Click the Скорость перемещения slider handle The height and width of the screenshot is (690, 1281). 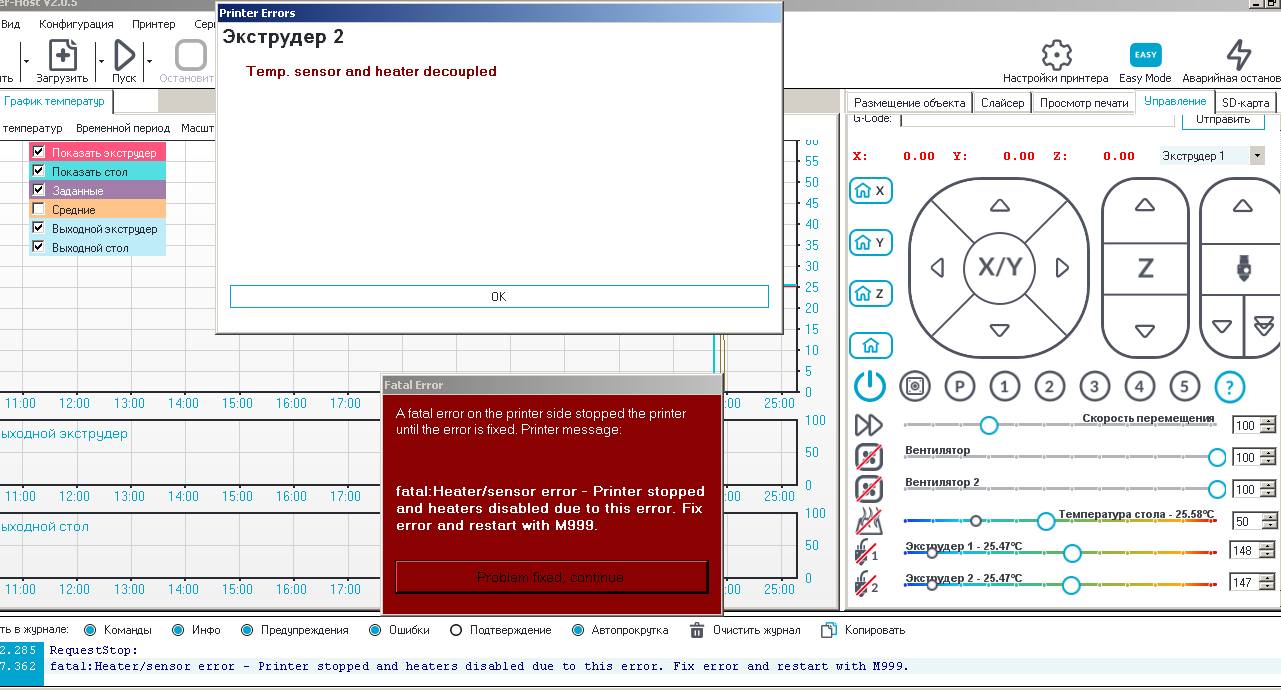[989, 425]
